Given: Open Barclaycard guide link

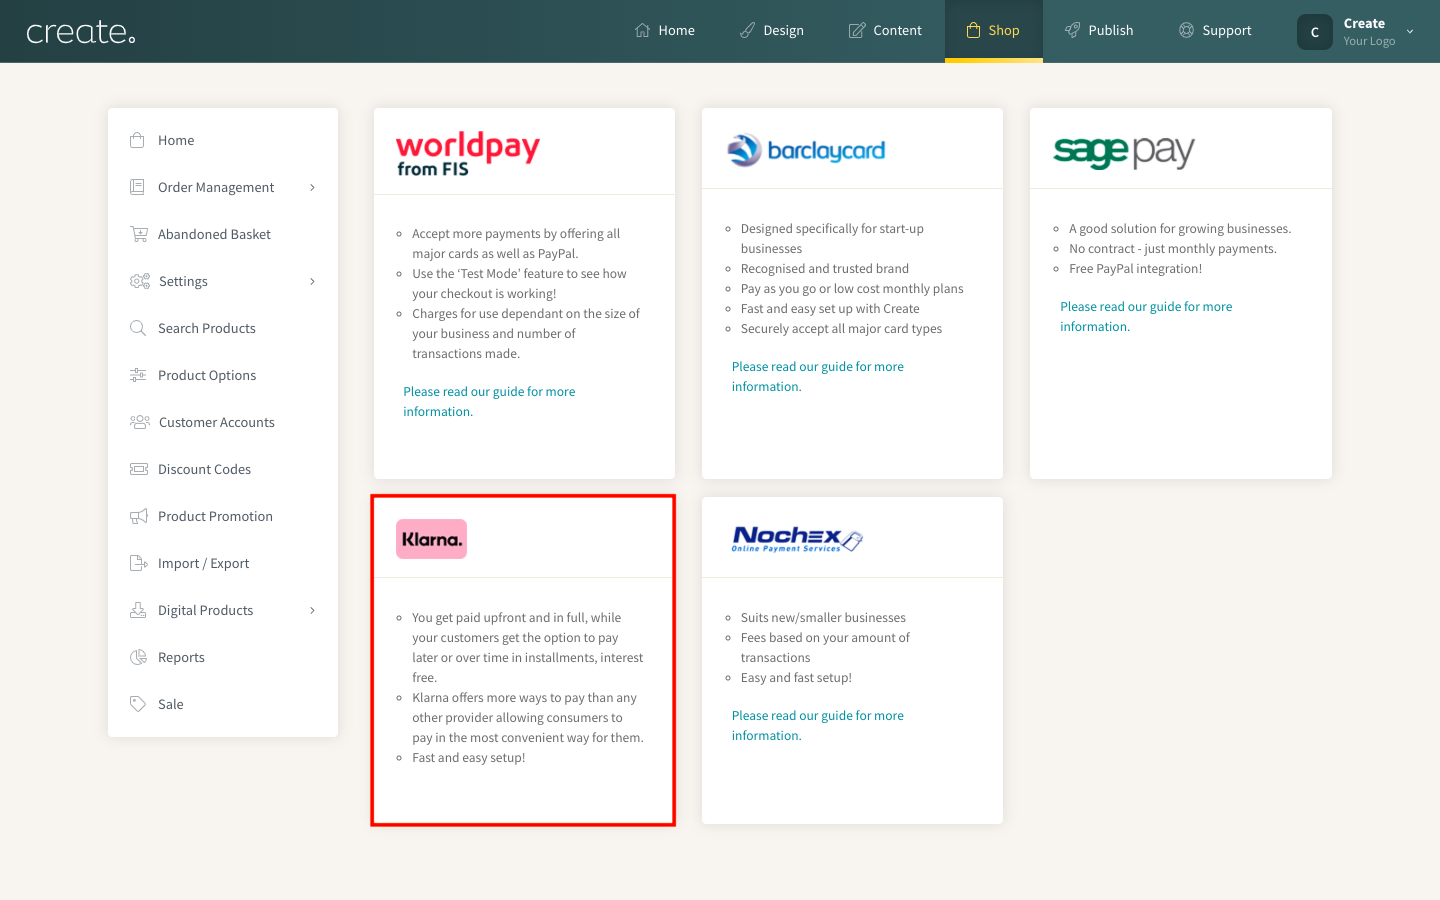Looking at the screenshot, I should tap(817, 376).
